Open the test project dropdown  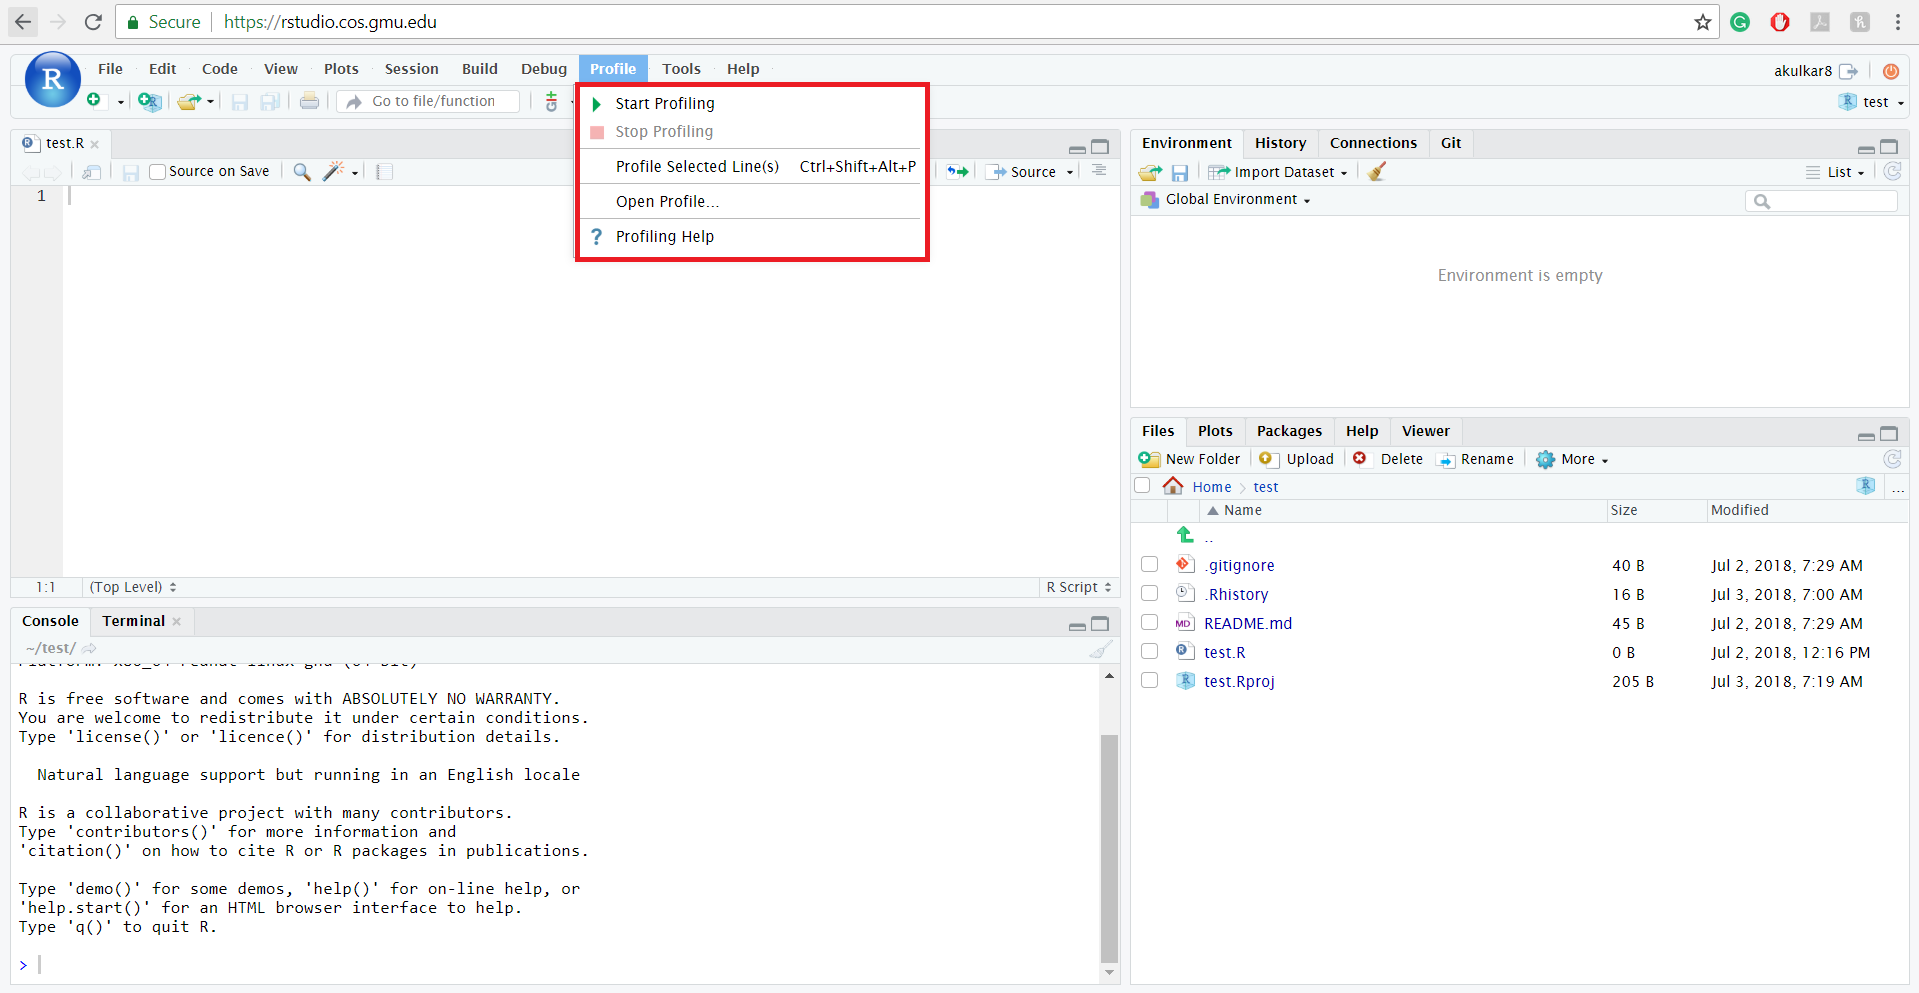click(1872, 102)
